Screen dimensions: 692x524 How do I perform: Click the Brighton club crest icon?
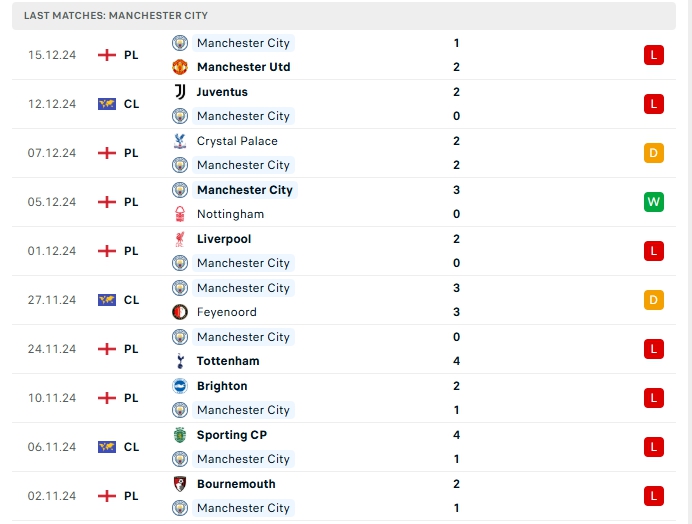tap(180, 386)
